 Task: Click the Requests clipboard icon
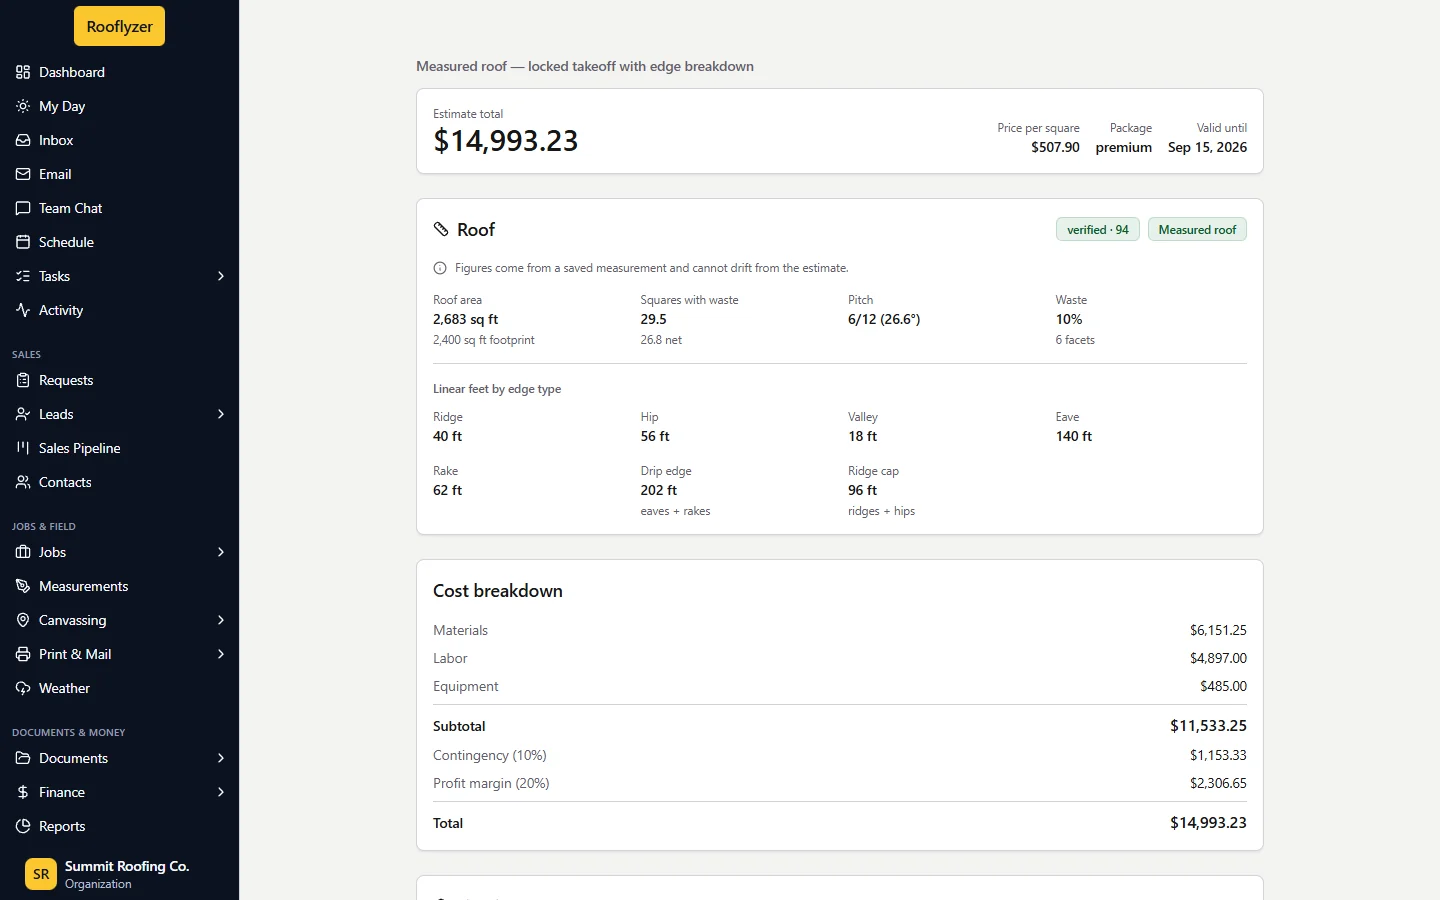pyautogui.click(x=23, y=380)
